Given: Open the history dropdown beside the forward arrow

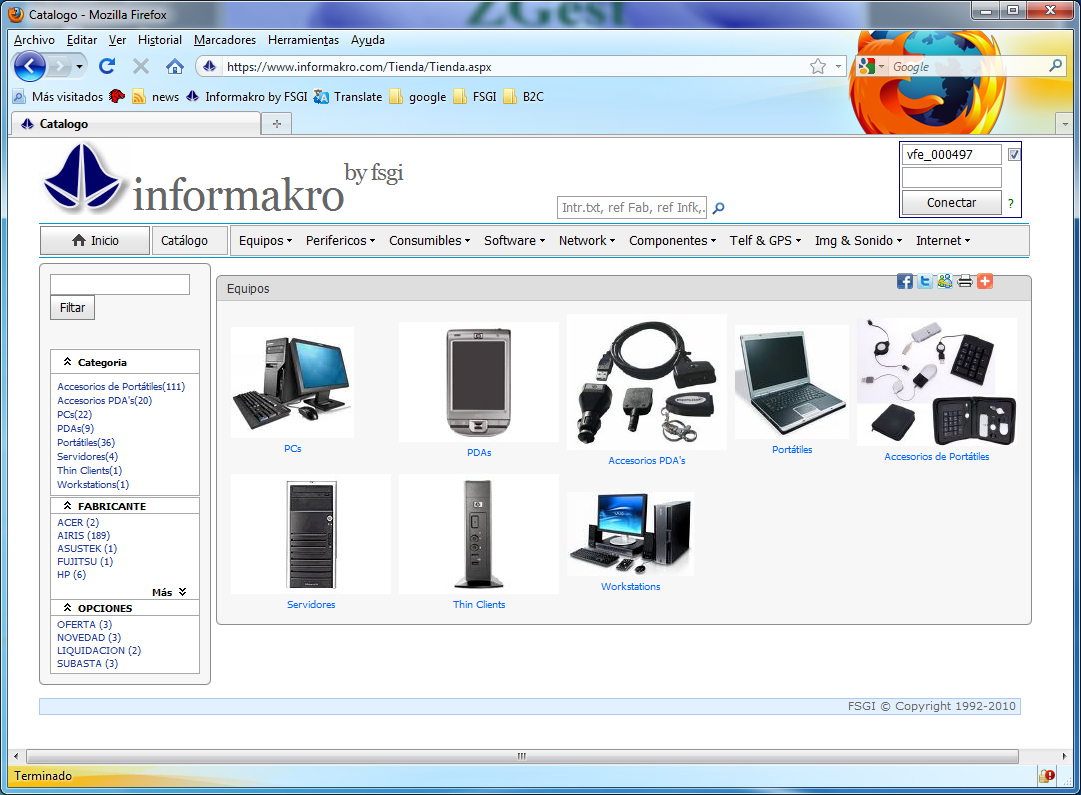Looking at the screenshot, I should click(79, 67).
